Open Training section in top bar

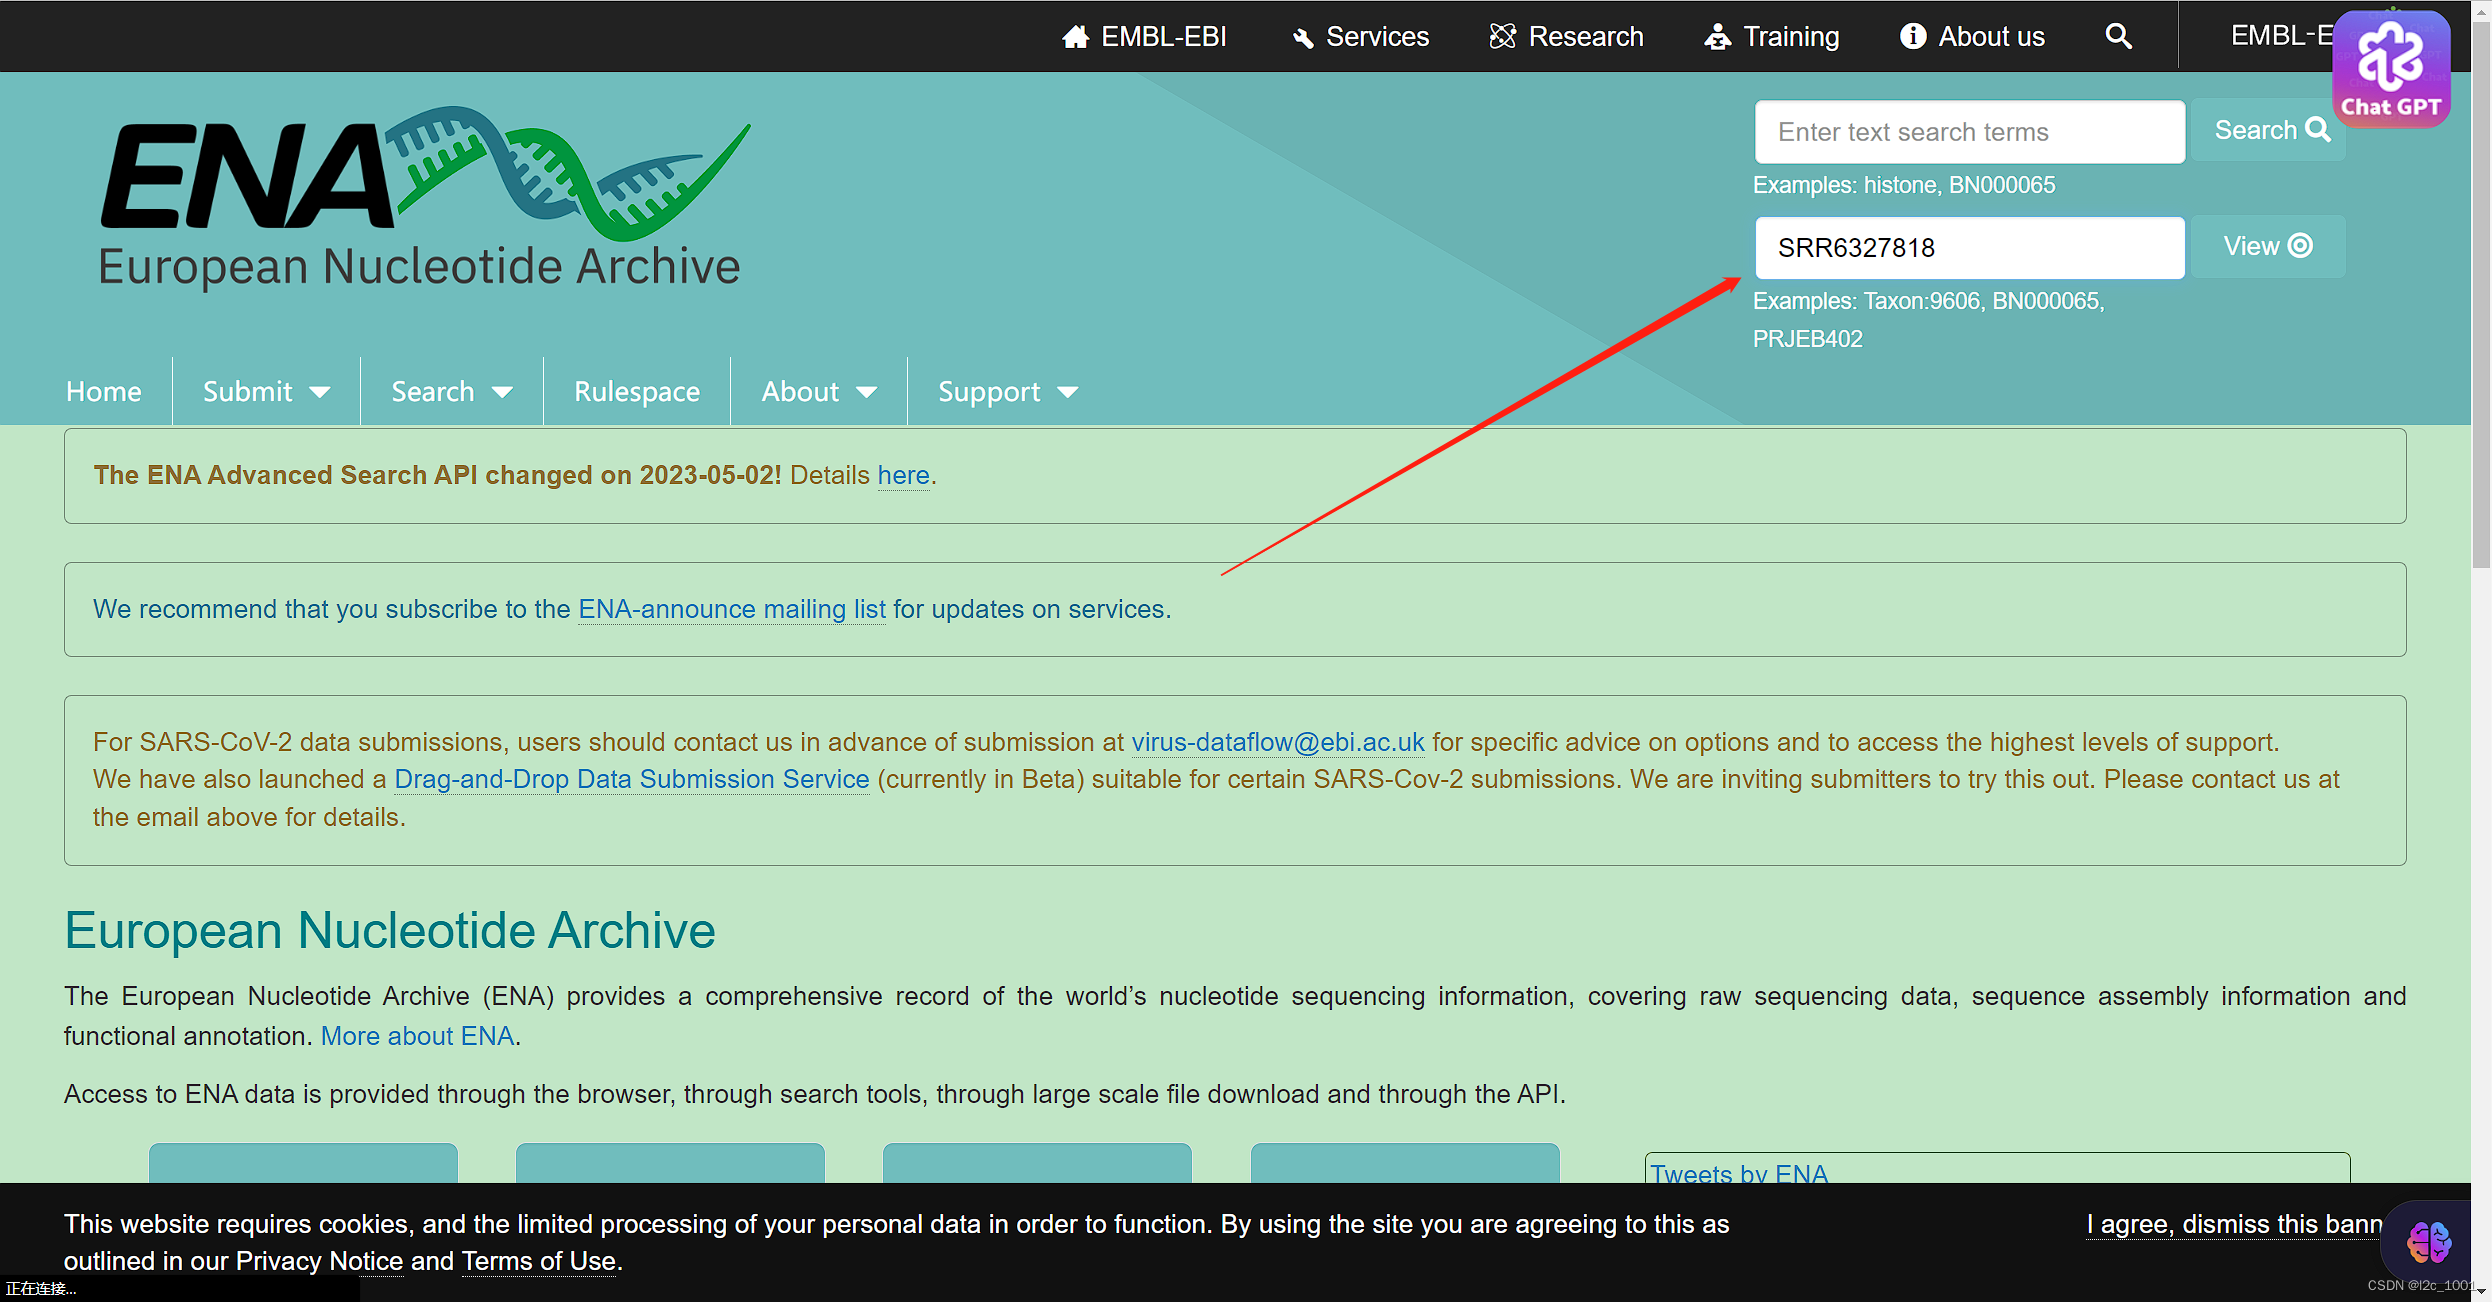click(x=1771, y=37)
